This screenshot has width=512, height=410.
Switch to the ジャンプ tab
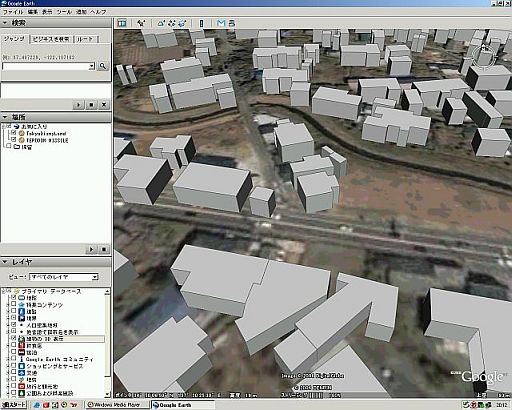point(14,39)
